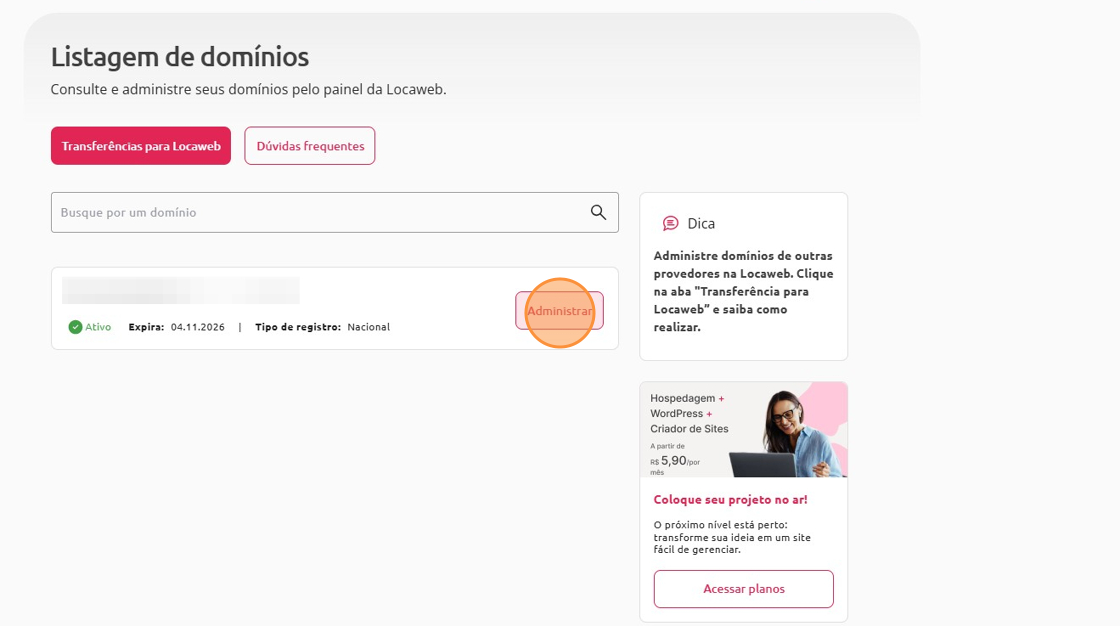Click the 'Hospedagem + WordPress' ad text
This screenshot has height=626, width=1120.
point(689,413)
